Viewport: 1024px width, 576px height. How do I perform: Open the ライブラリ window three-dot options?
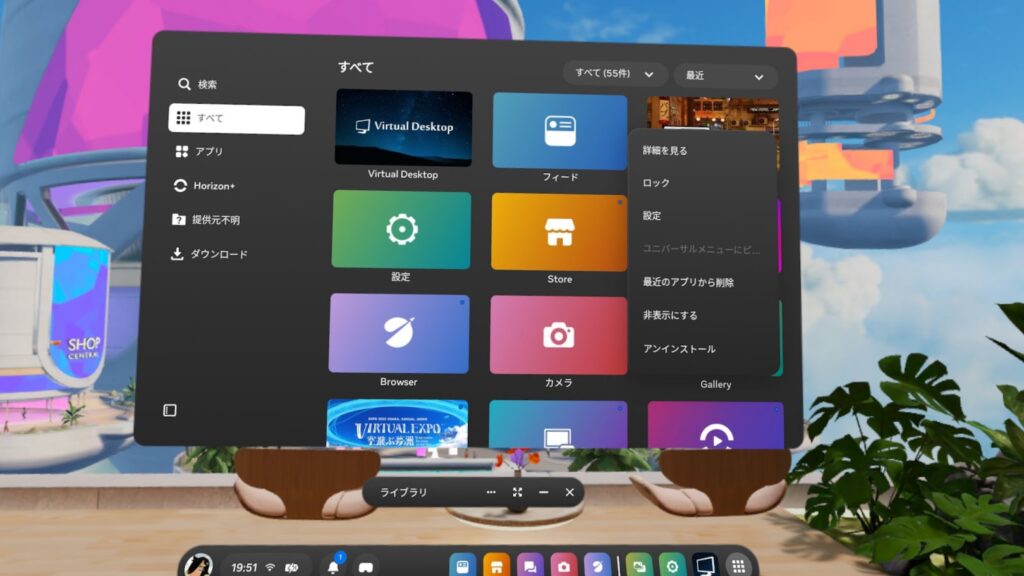click(x=491, y=492)
